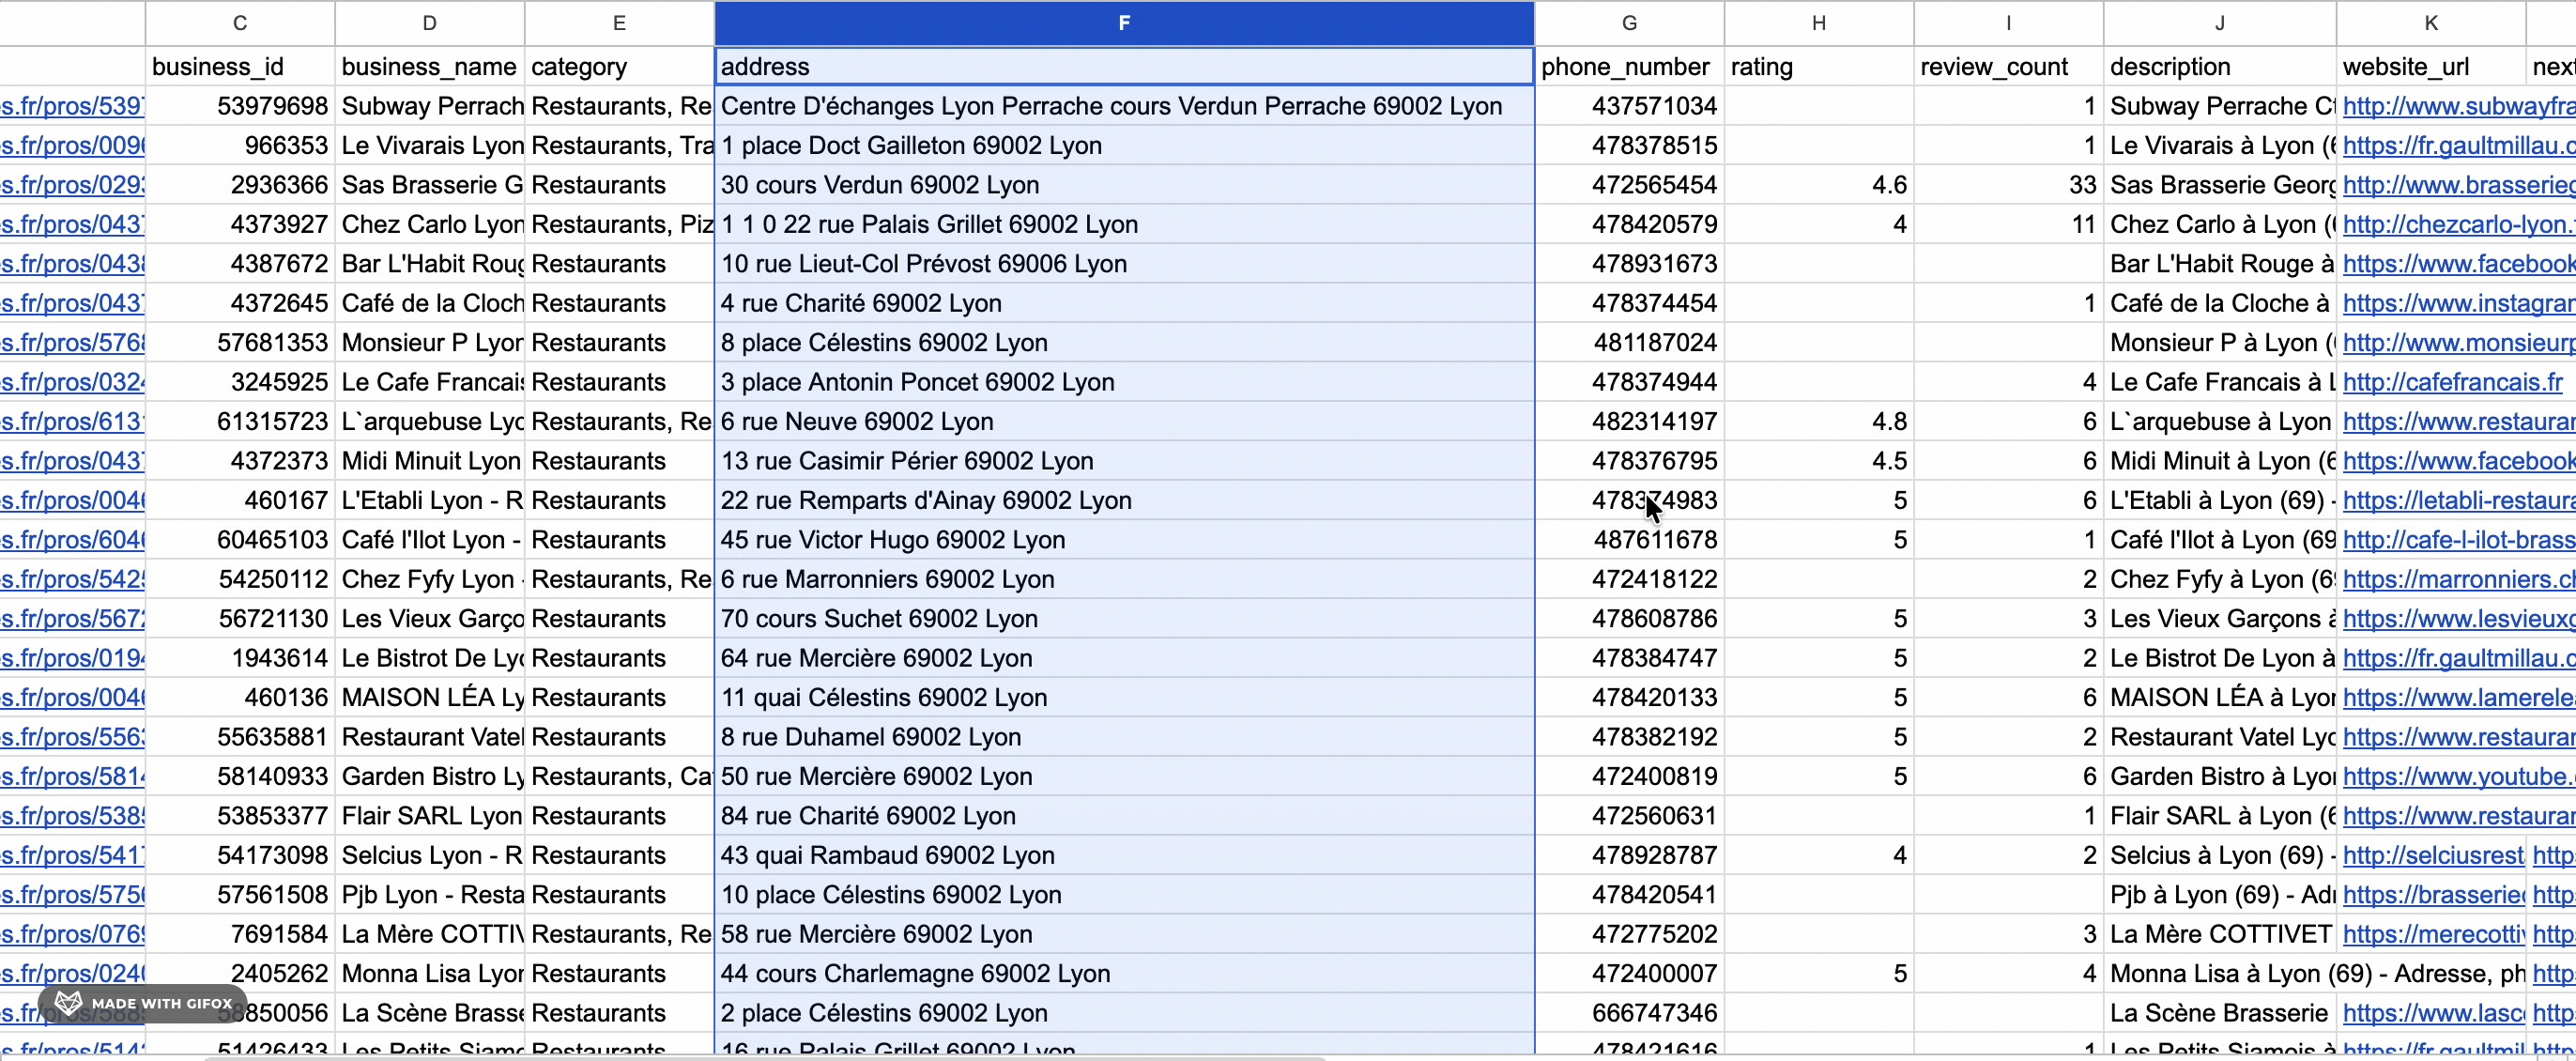This screenshot has width=2576, height=1061.
Task: Select review count cell 33
Action: [2008, 185]
